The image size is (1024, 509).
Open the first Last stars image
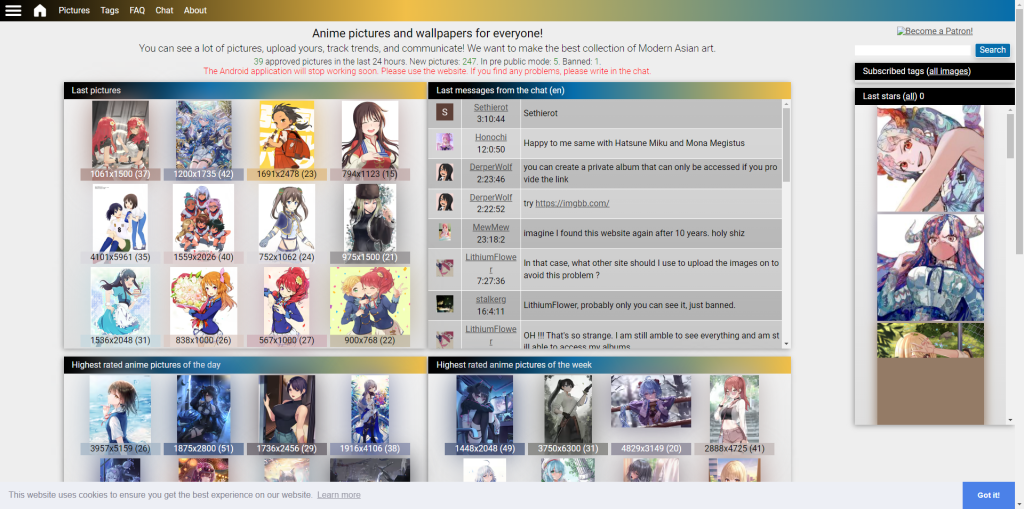pos(930,159)
